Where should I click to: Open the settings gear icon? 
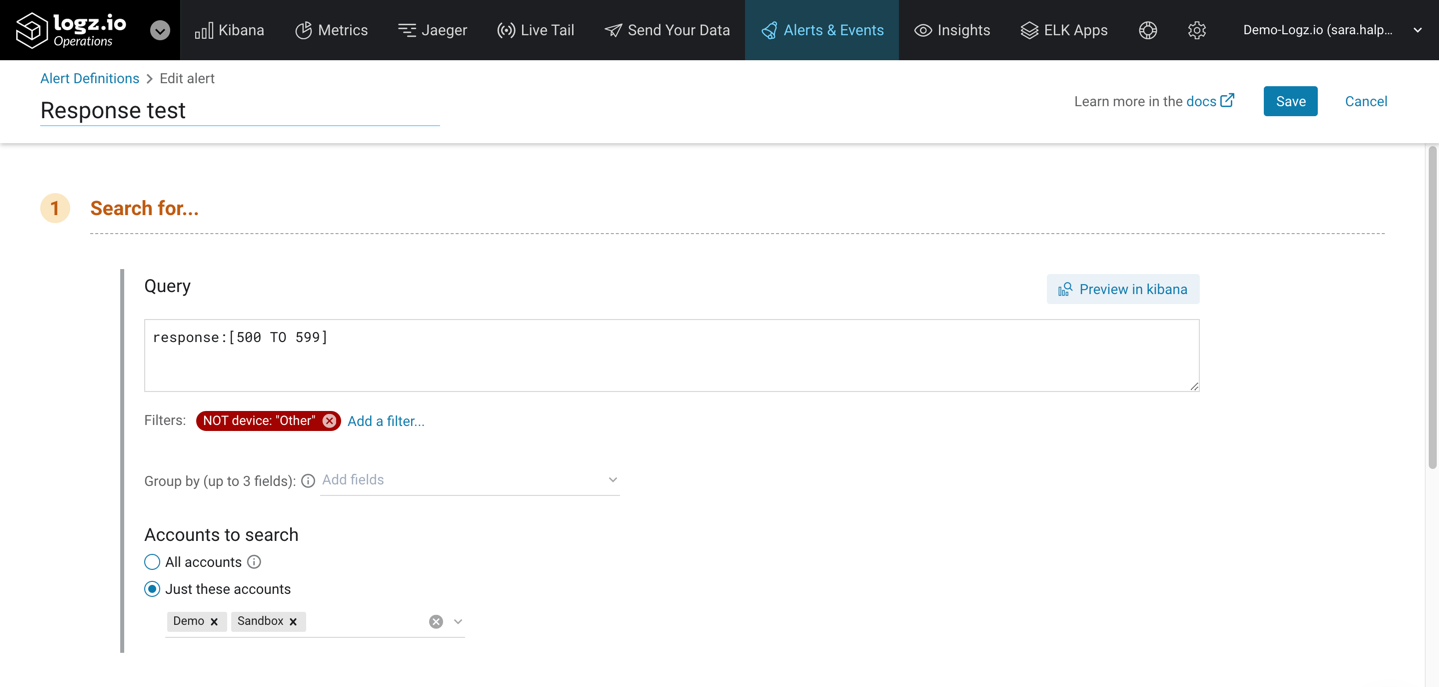1197,30
